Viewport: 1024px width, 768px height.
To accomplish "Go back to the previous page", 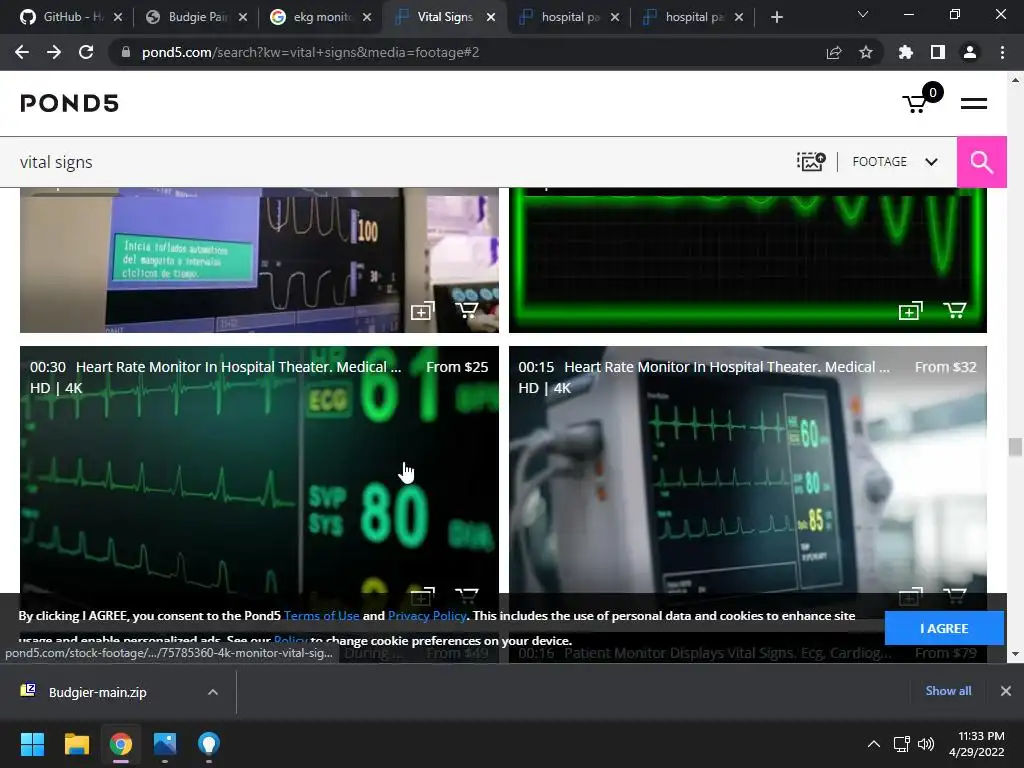I will [x=22, y=52].
